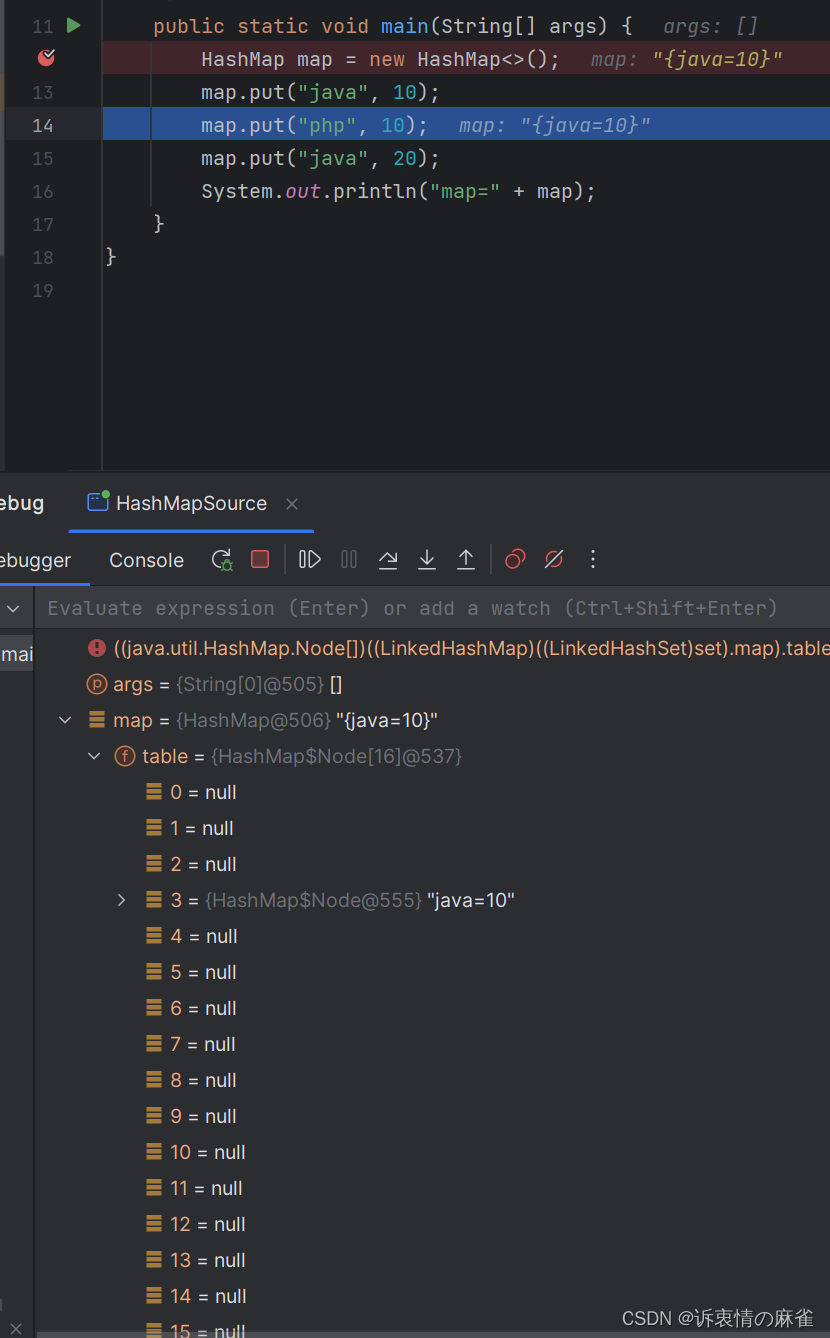830x1338 pixels.
Task: Click the inline hint map: "{java=10}" on line 12
Action: coord(686,60)
